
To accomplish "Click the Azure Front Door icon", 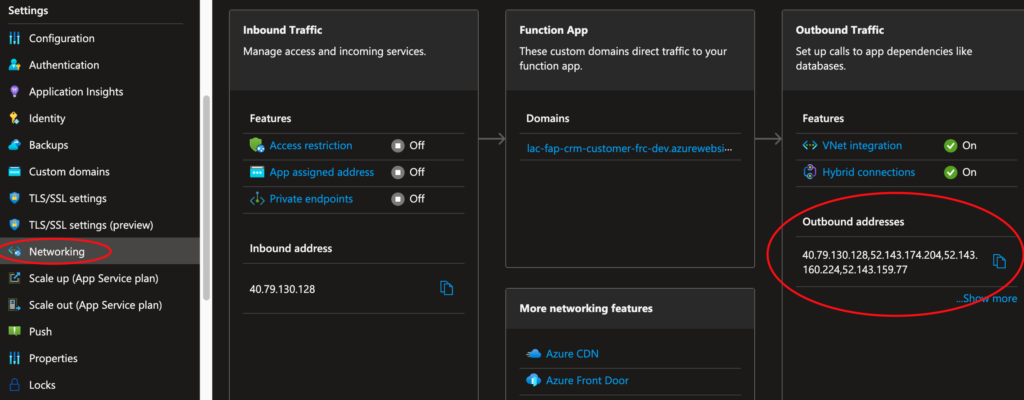I will pyautogui.click(x=533, y=381).
